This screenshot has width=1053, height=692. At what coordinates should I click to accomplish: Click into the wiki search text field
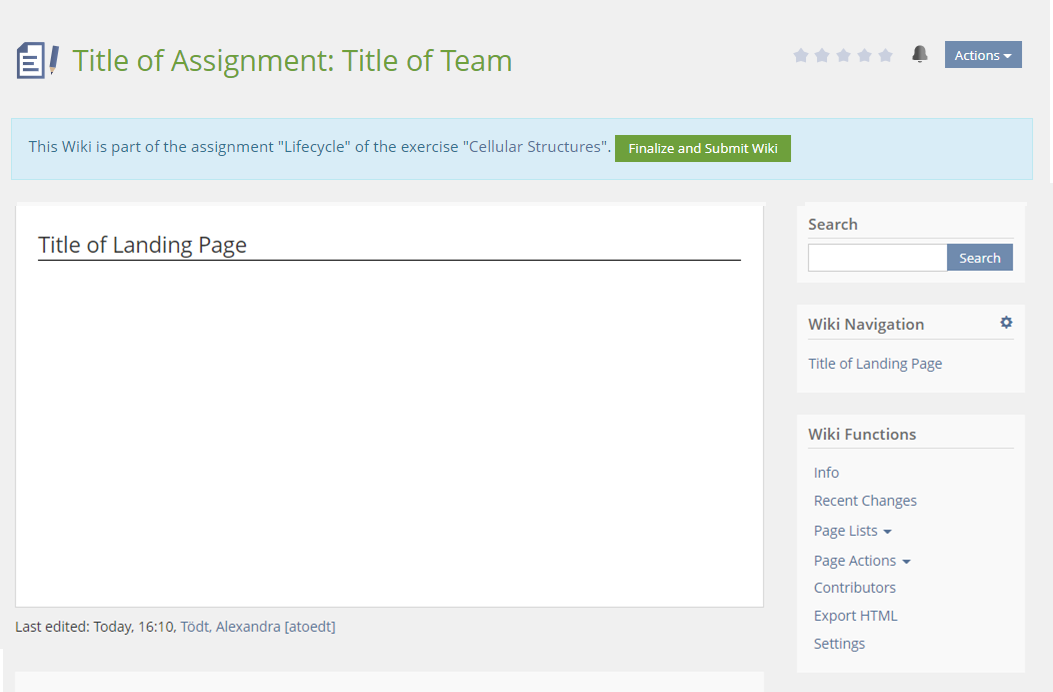[x=877, y=258]
